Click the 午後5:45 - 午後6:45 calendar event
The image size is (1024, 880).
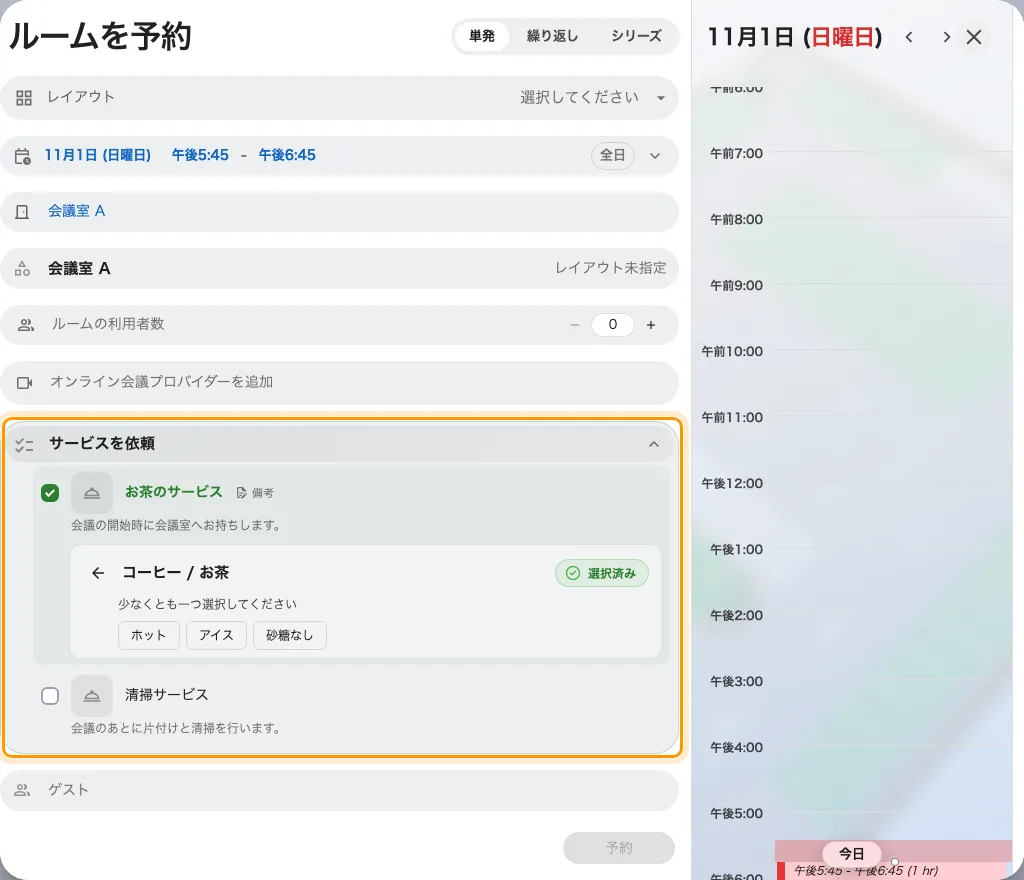click(893, 871)
